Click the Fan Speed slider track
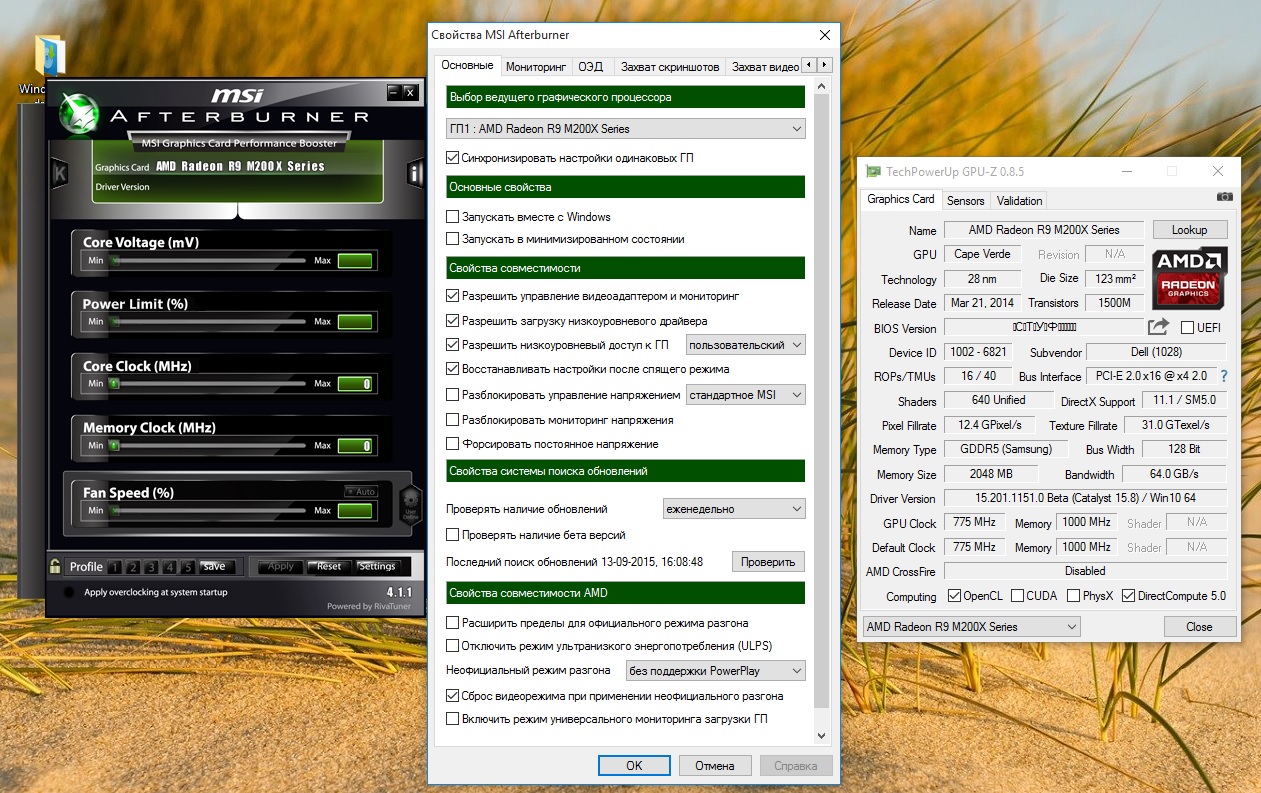 (x=208, y=510)
